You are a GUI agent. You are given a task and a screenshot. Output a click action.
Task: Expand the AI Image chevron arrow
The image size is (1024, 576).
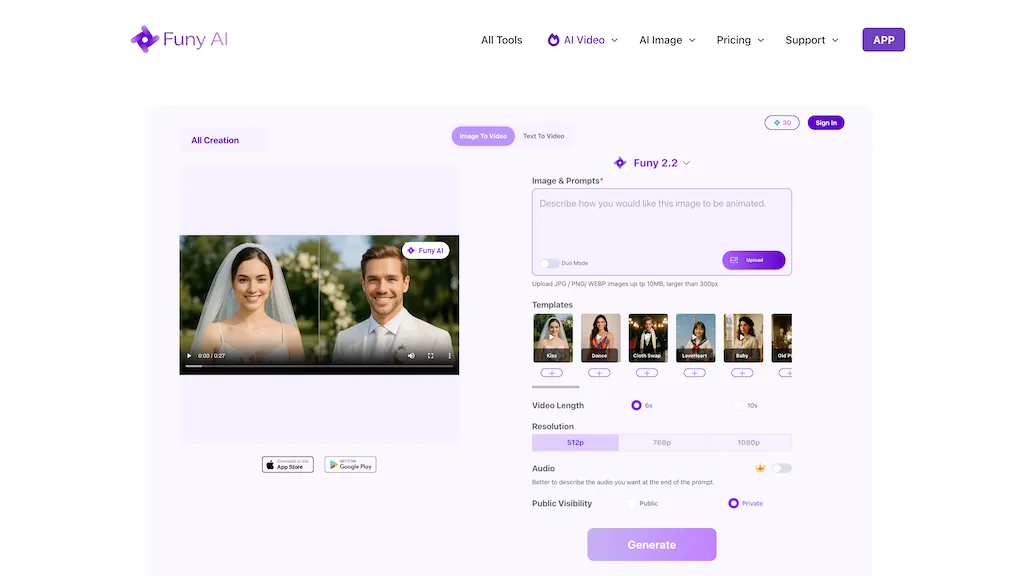pyautogui.click(x=692, y=40)
